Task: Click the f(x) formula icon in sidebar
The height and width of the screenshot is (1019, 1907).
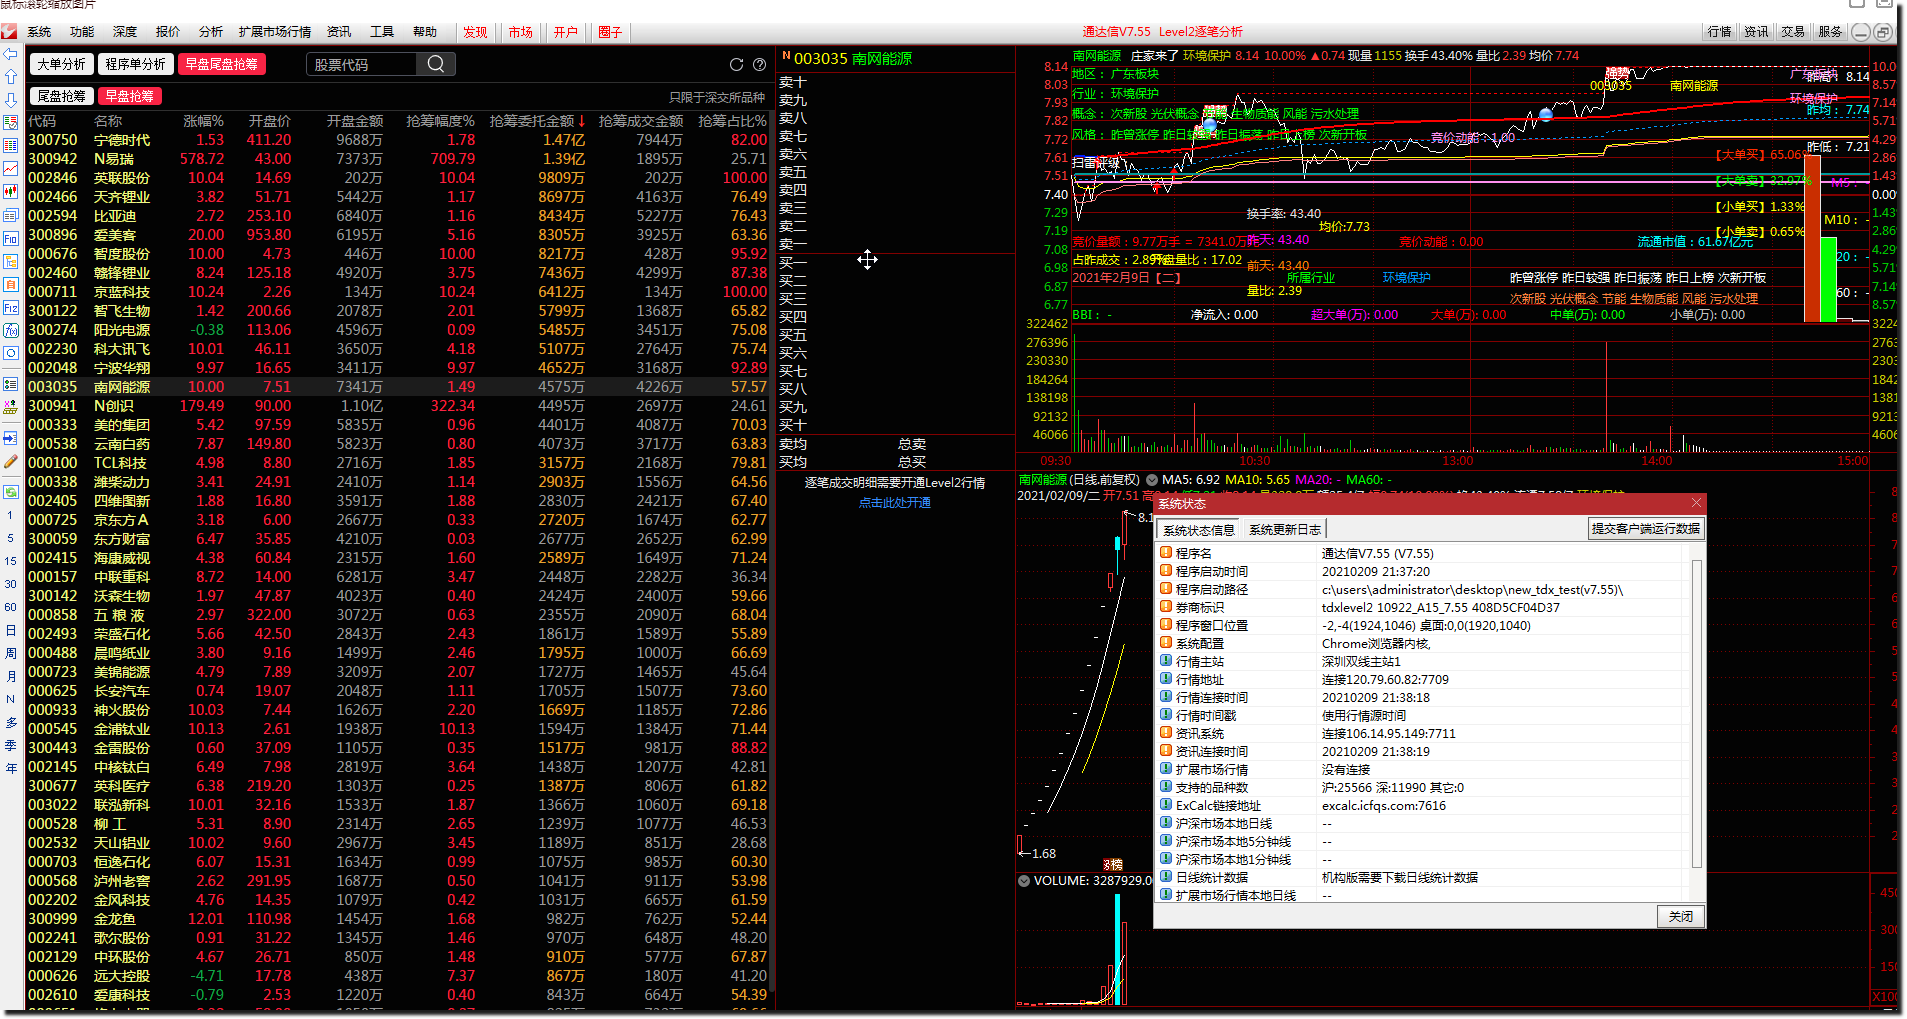Action: (x=10, y=330)
